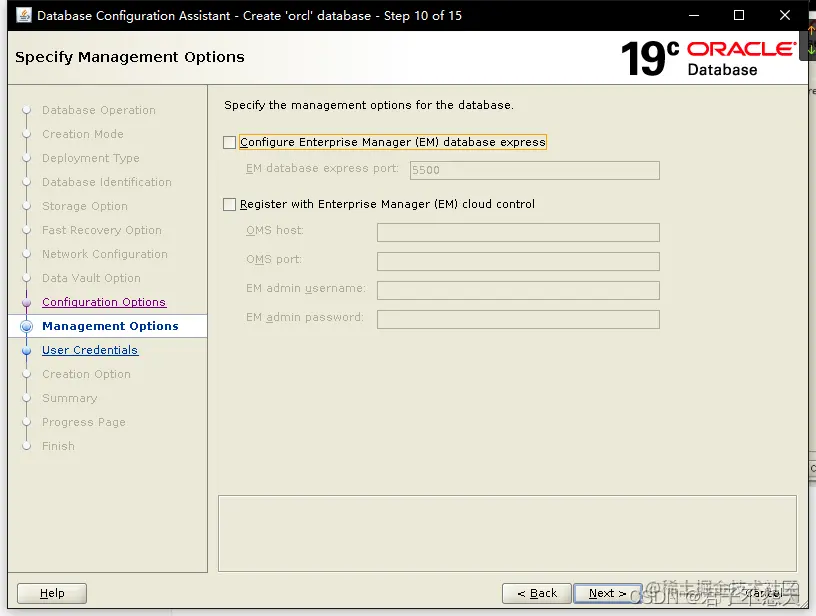Click the Network Configuration step text
This screenshot has height=616, width=816.
(105, 254)
